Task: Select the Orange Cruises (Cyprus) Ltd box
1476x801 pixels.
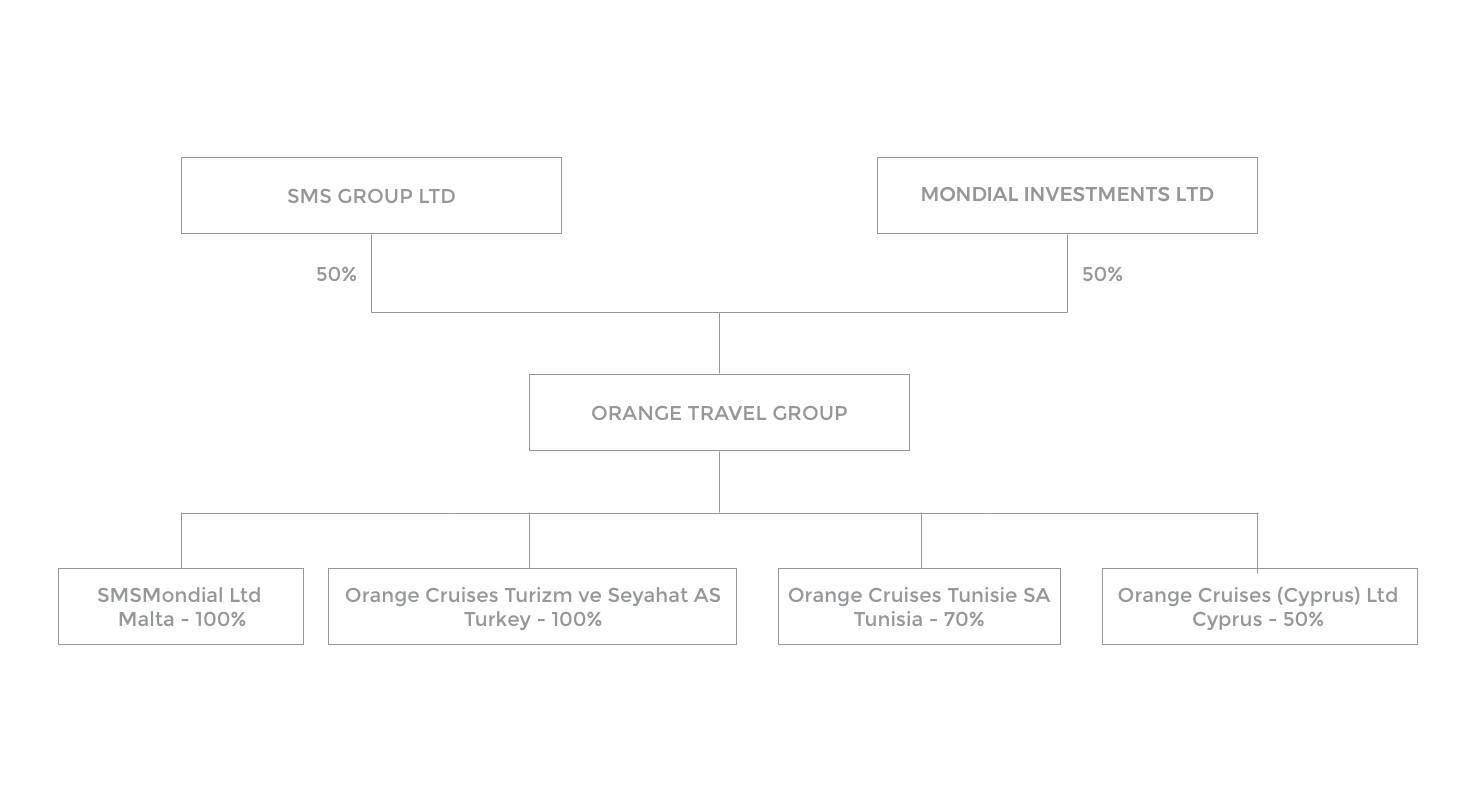Action: click(x=1259, y=606)
